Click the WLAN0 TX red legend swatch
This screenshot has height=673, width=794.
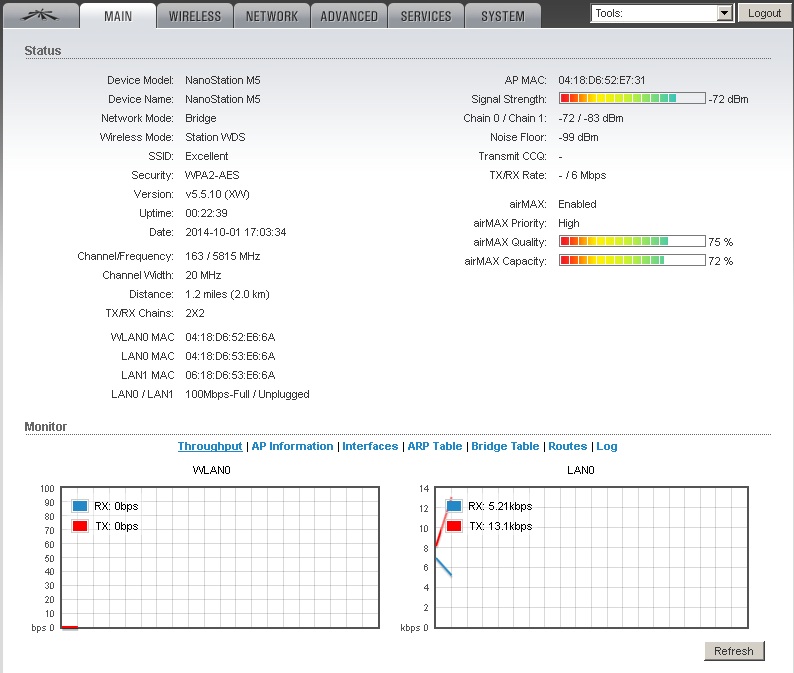tap(80, 526)
